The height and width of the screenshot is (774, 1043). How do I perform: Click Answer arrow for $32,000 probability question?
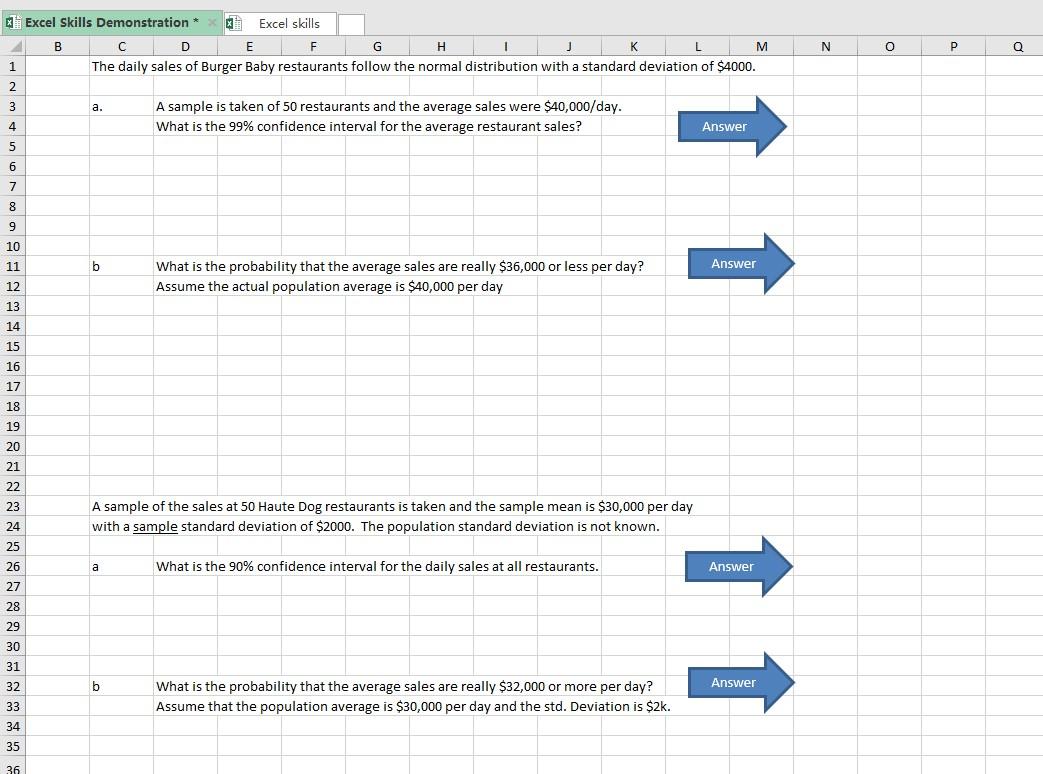pos(741,682)
